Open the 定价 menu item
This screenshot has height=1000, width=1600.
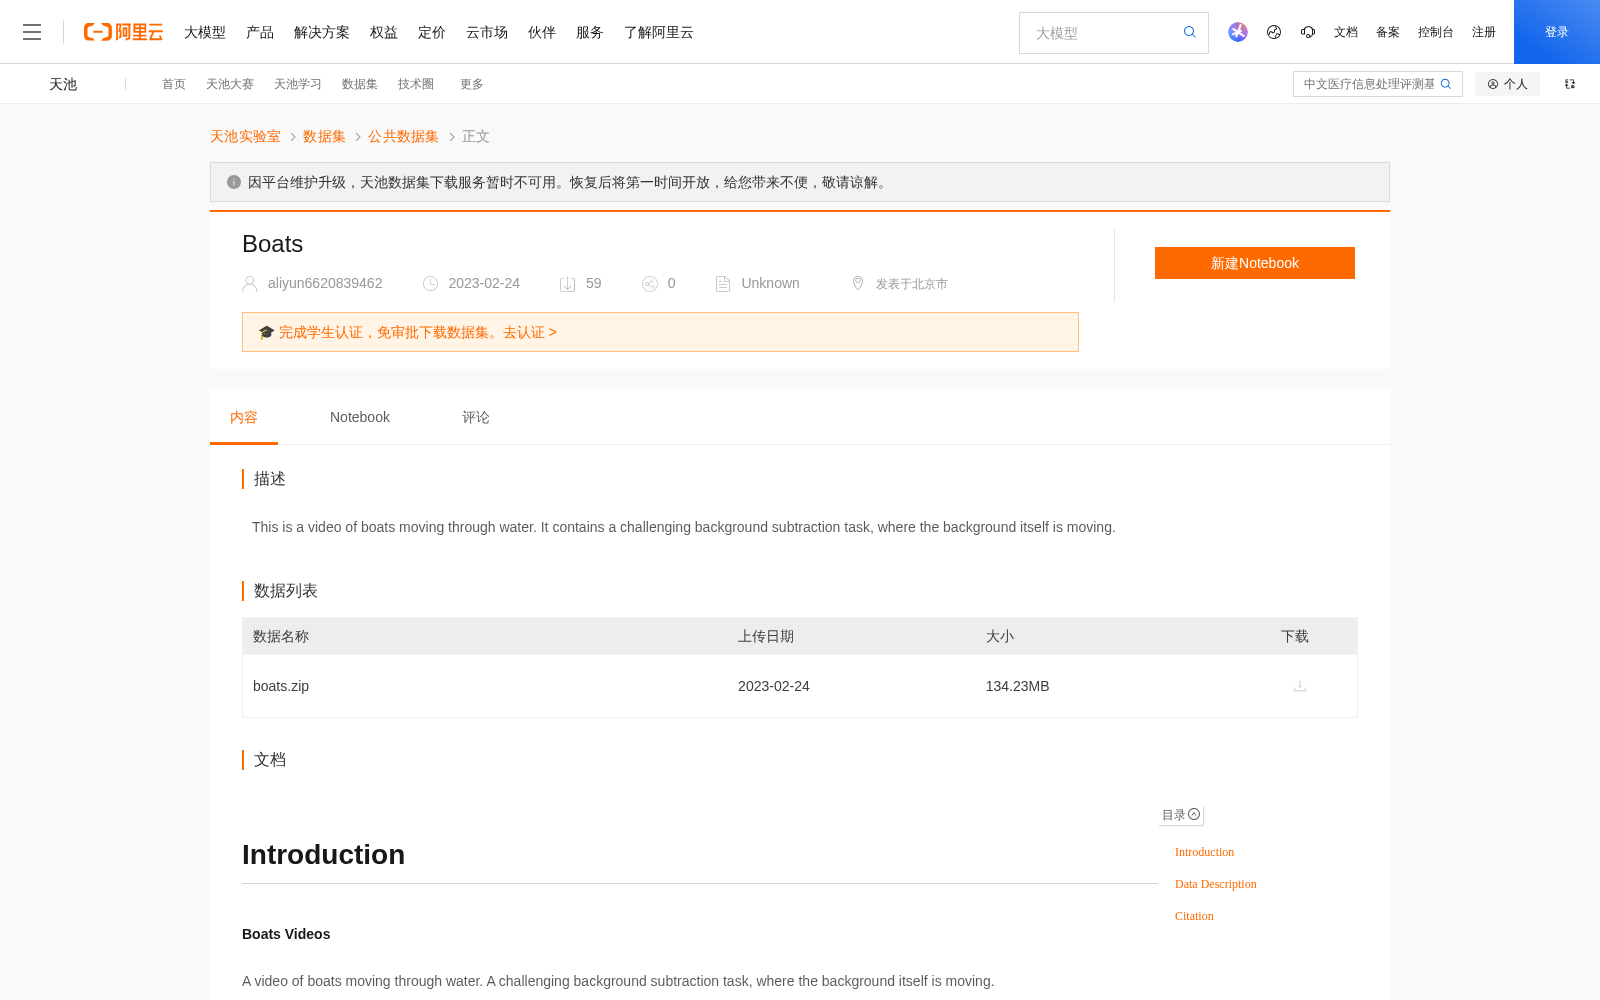pyautogui.click(x=432, y=32)
